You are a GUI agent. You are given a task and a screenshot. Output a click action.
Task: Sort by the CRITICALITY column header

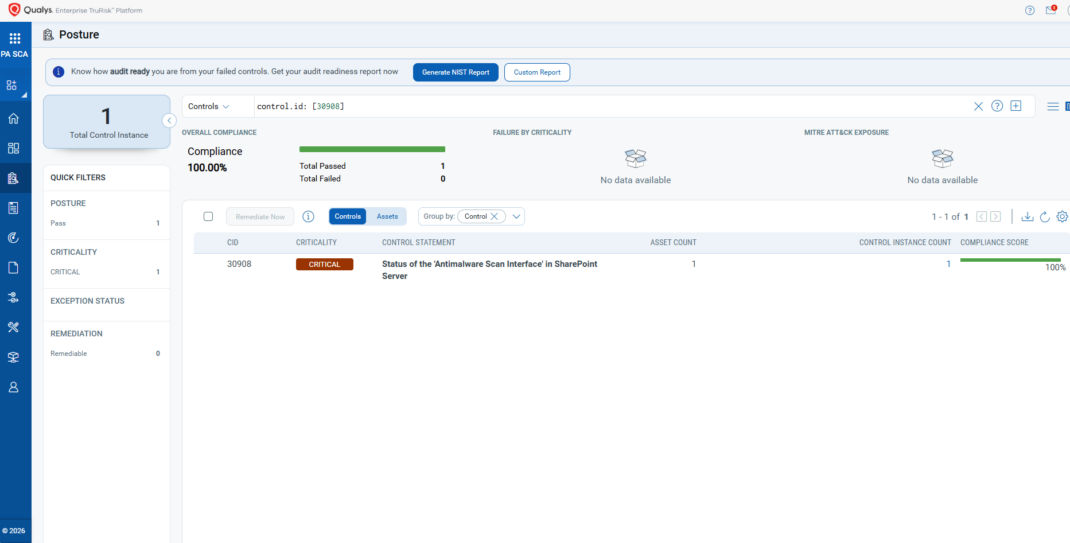[316, 243]
